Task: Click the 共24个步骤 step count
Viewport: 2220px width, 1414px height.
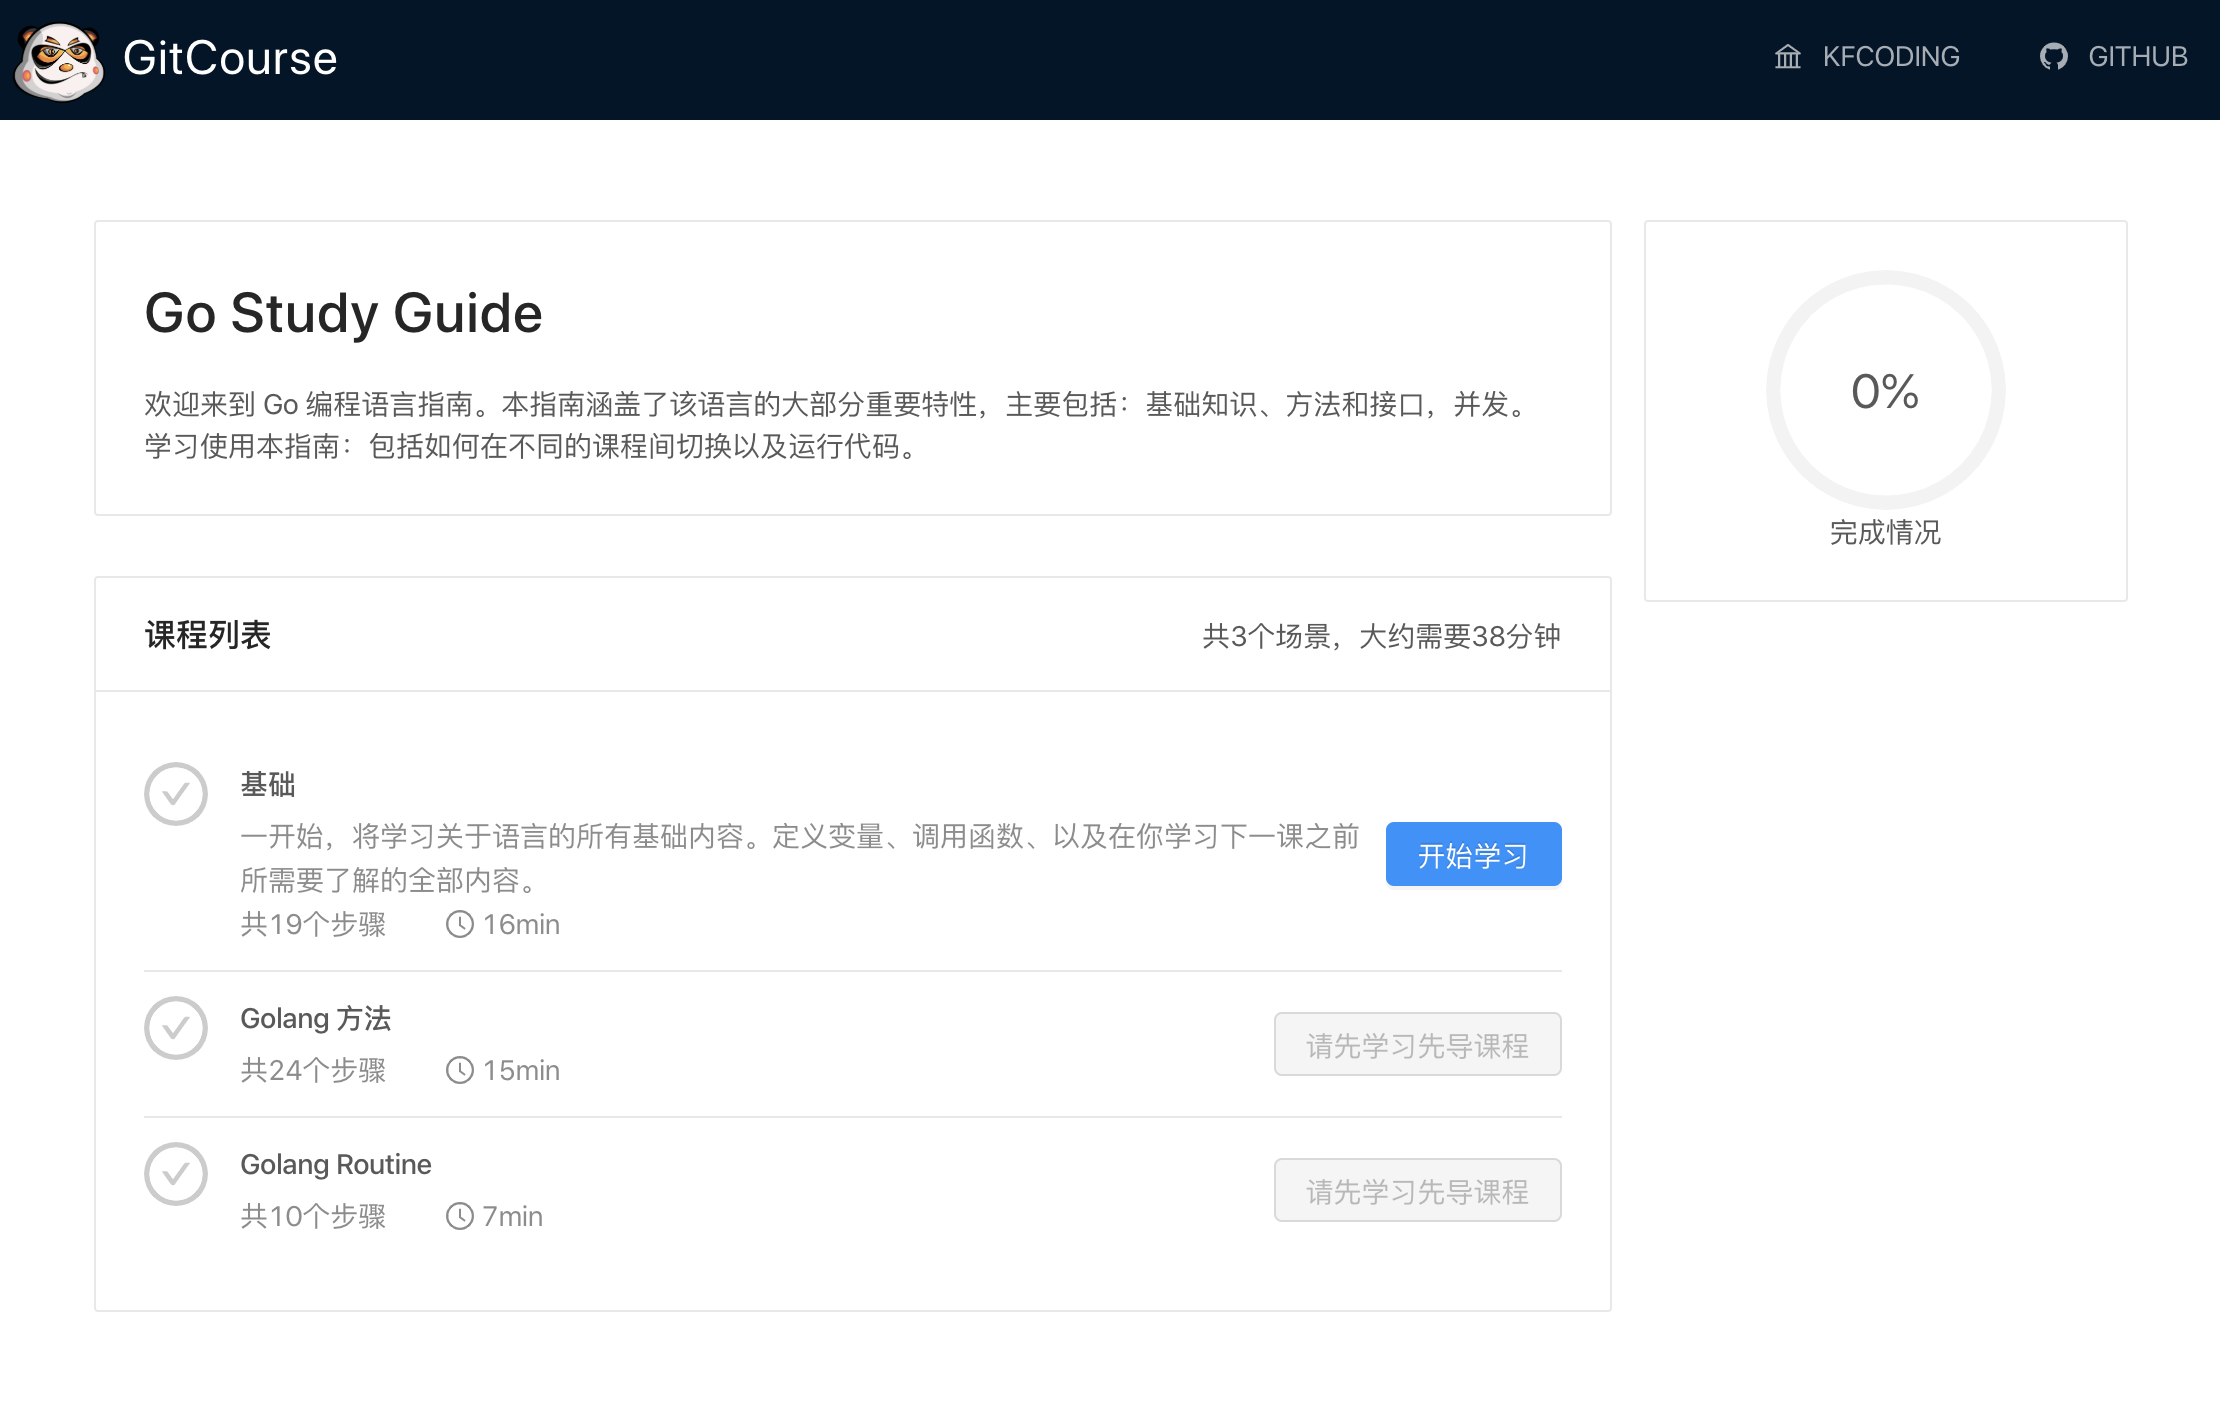Action: point(313,1070)
